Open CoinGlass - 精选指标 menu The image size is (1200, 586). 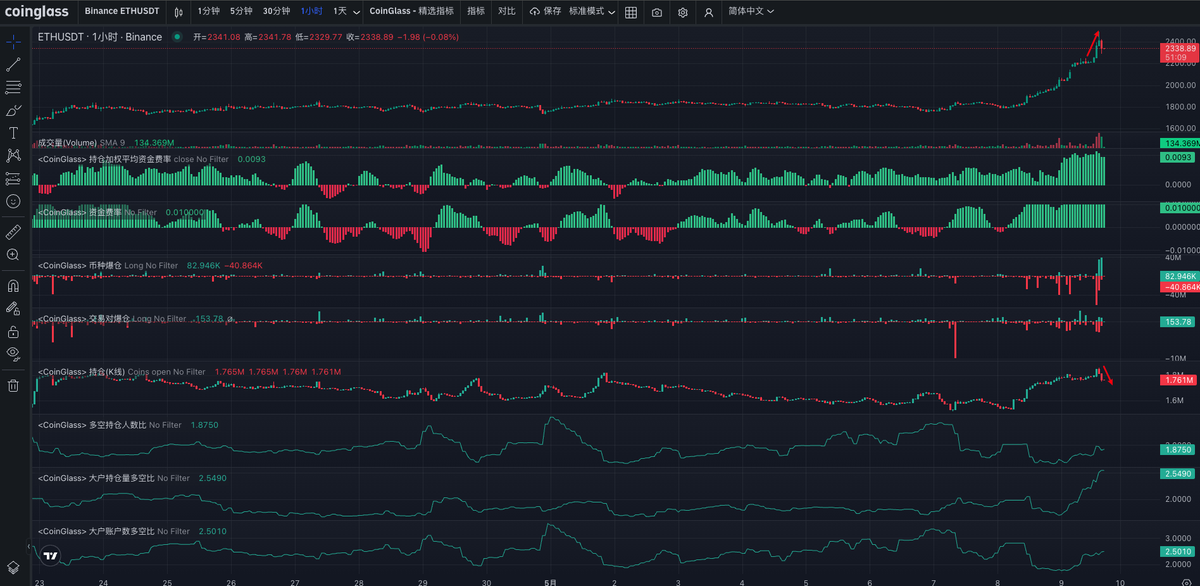[x=411, y=11]
